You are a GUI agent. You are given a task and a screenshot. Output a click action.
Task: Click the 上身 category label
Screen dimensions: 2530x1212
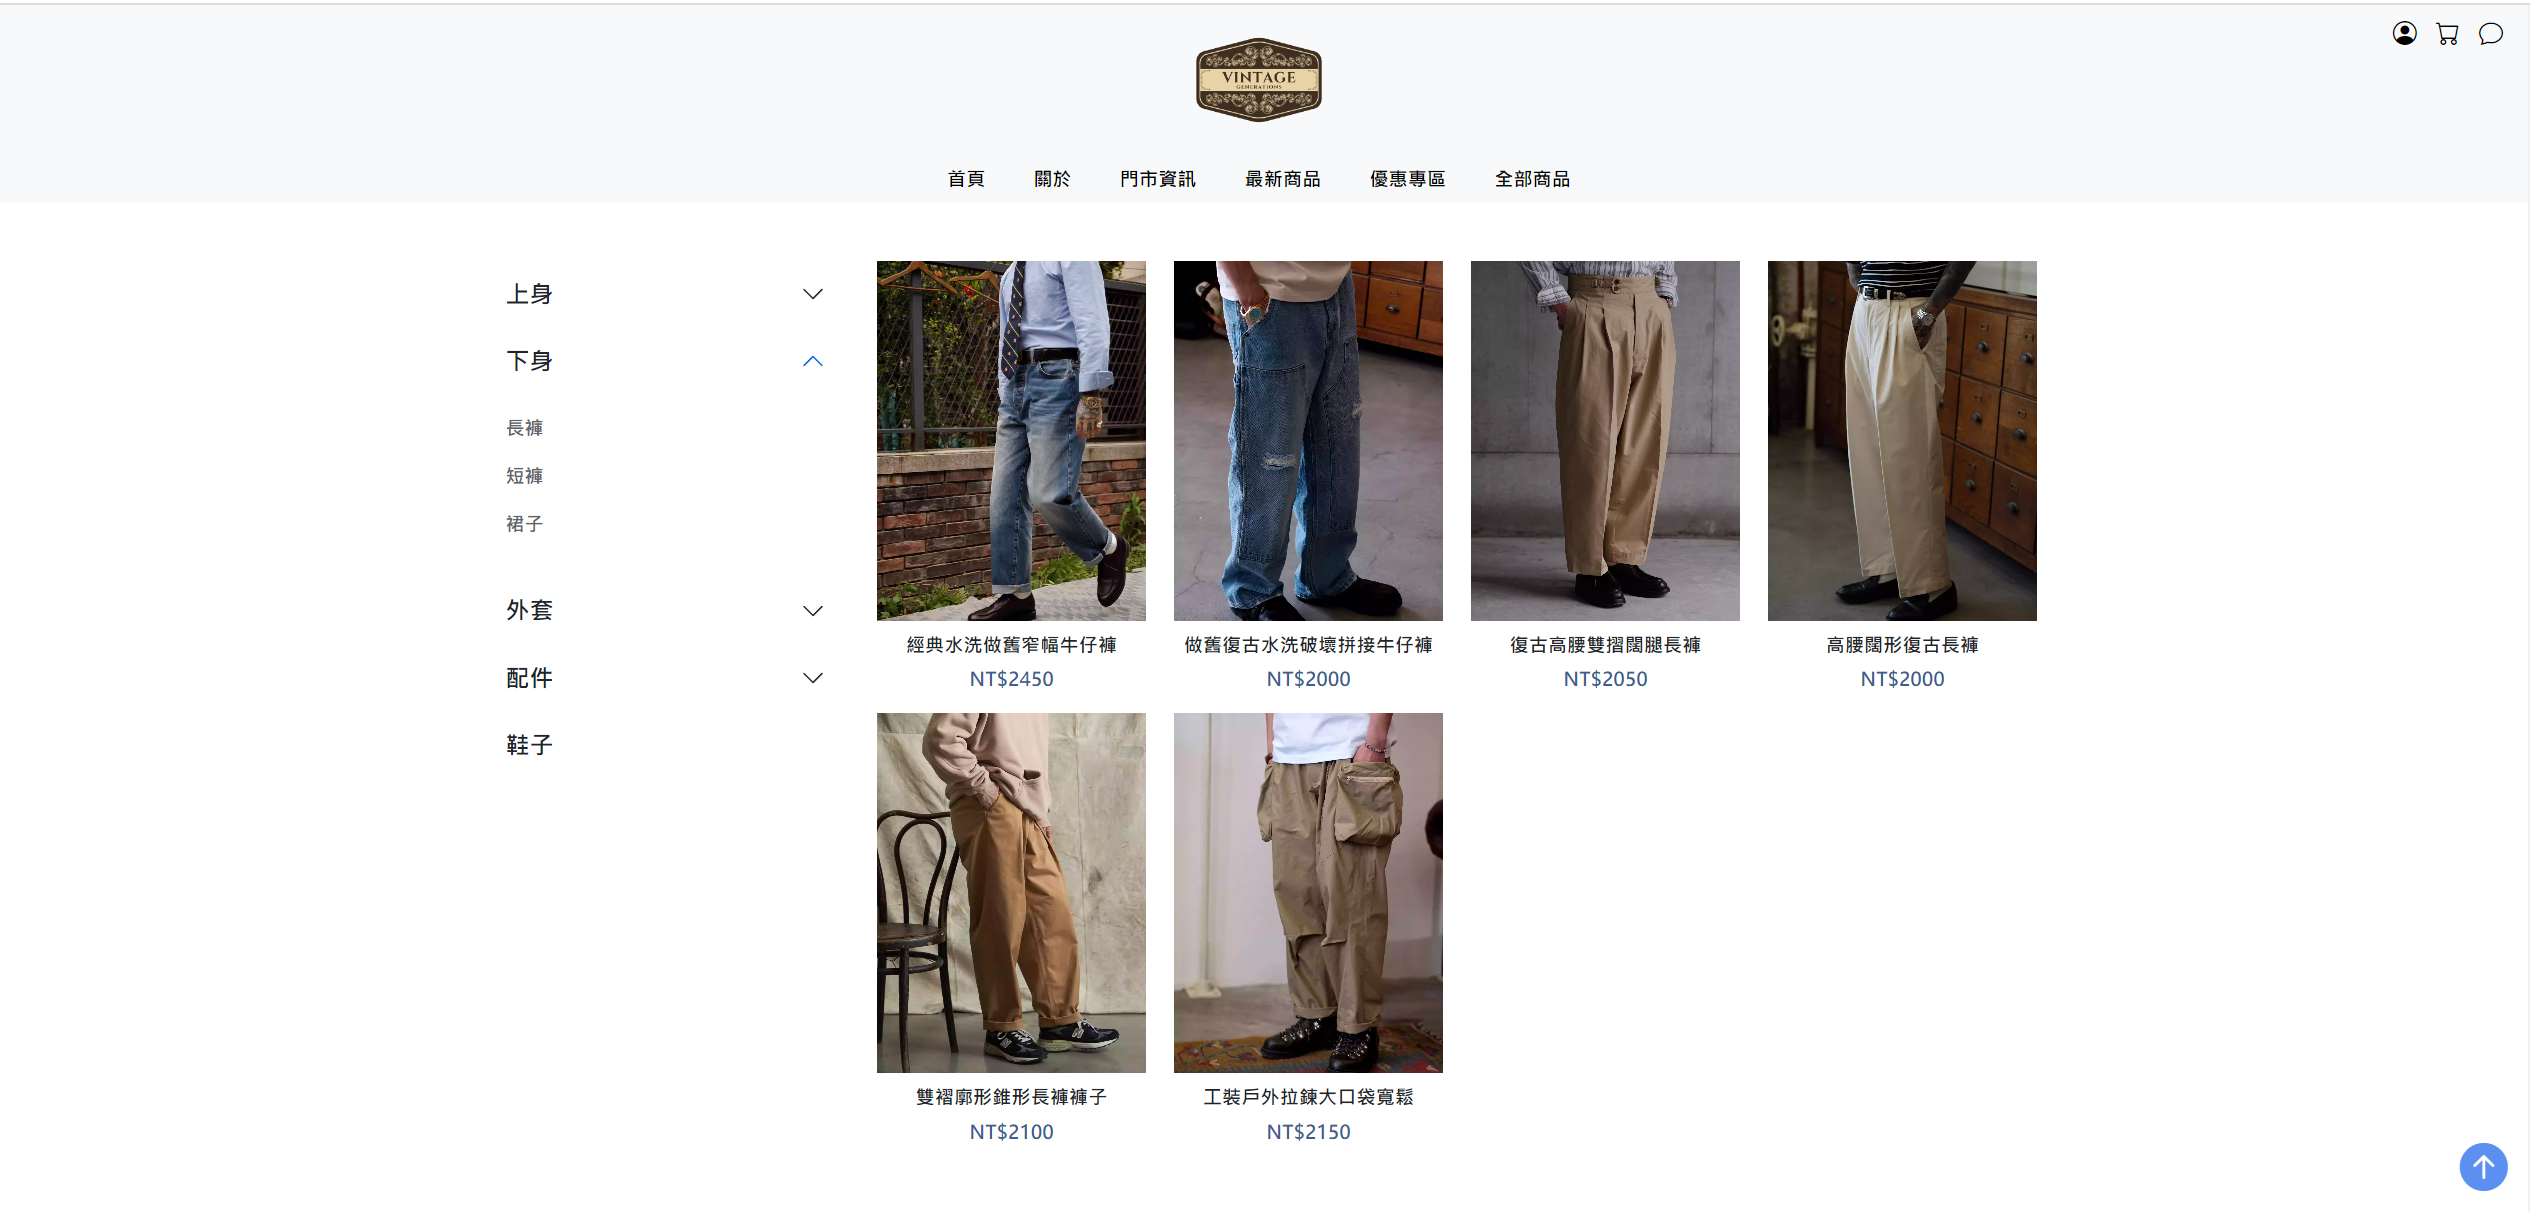coord(530,294)
